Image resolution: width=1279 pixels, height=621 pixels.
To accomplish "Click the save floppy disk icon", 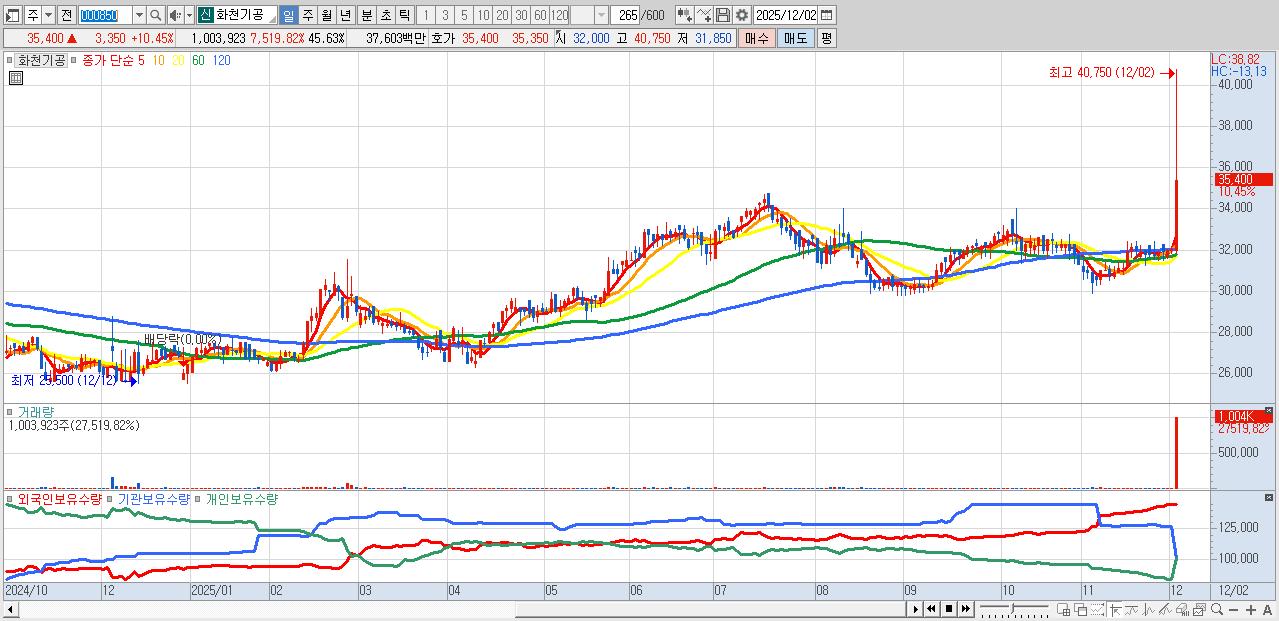I will click(722, 15).
